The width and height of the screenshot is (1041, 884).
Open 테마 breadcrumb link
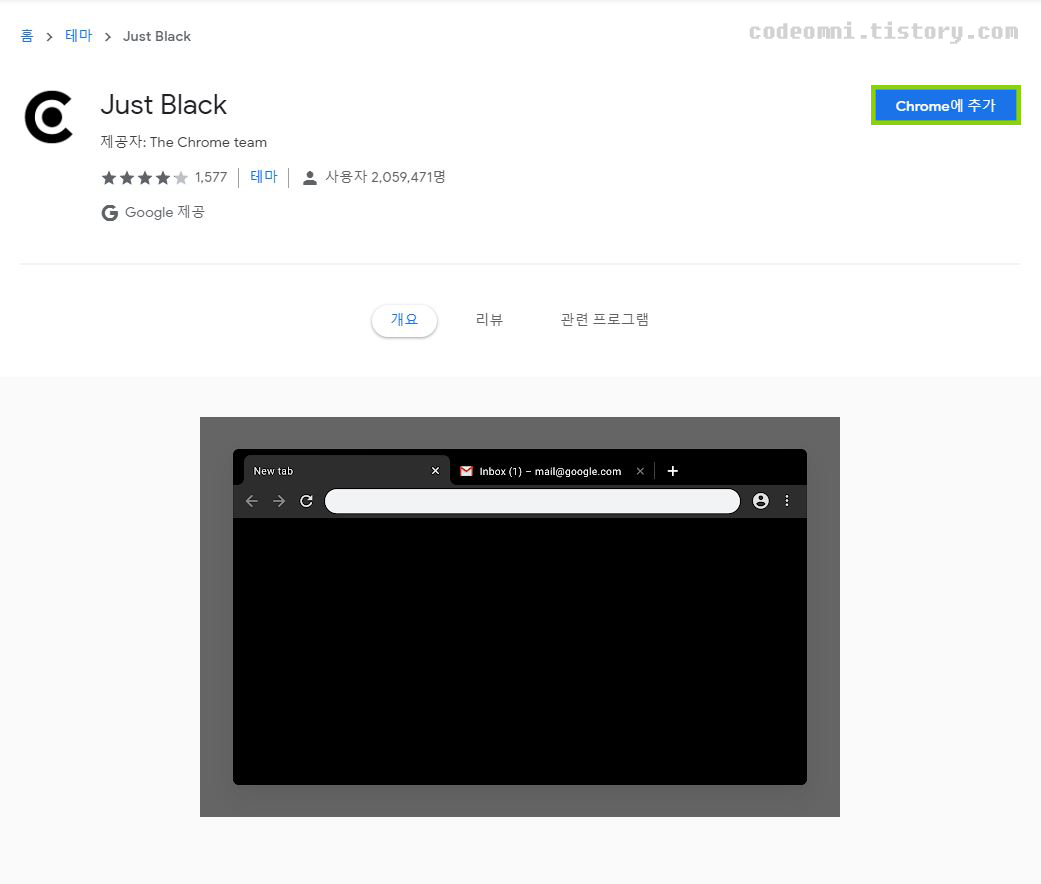(78, 36)
